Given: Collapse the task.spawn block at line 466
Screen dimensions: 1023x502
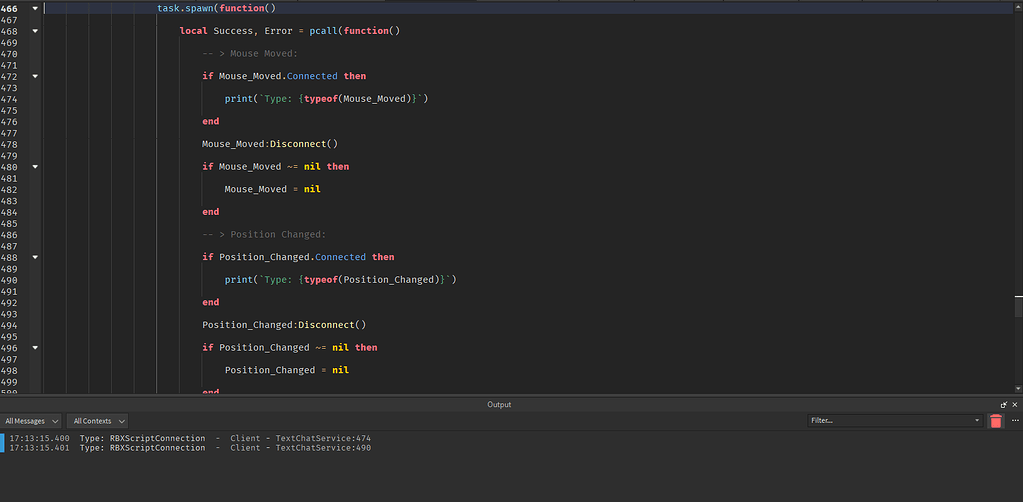Looking at the screenshot, I should coord(36,8).
